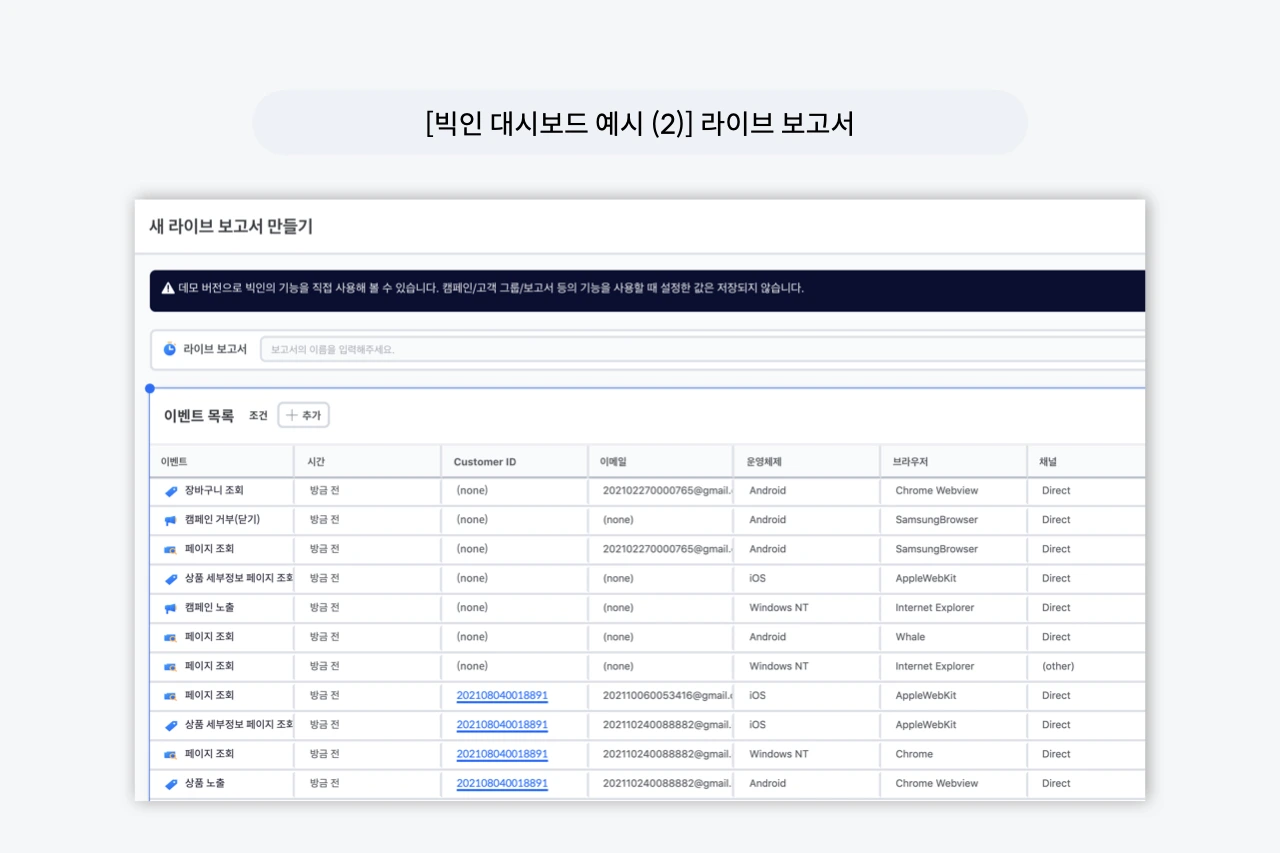Click the email cell 202110060053416@gmail
Image resolution: width=1280 pixels, height=853 pixels.
pos(667,696)
